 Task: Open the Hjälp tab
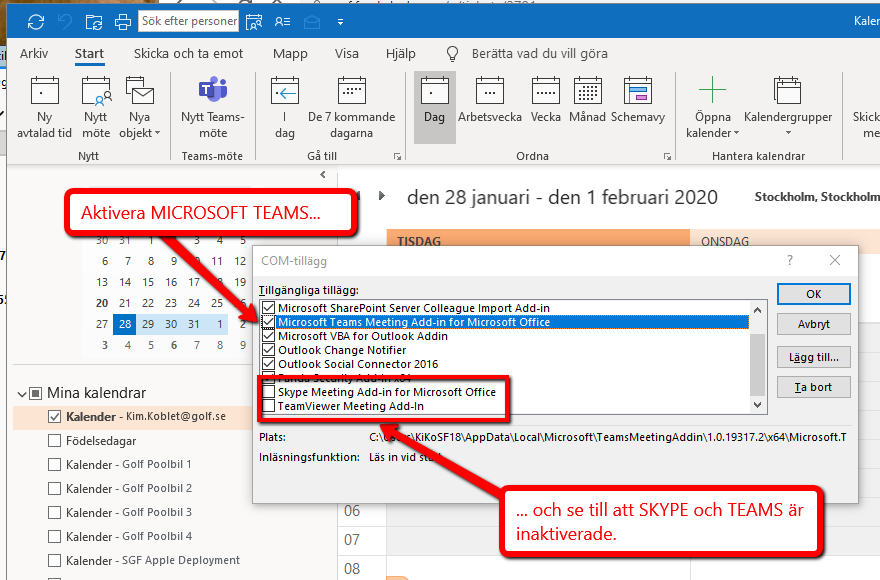click(401, 53)
